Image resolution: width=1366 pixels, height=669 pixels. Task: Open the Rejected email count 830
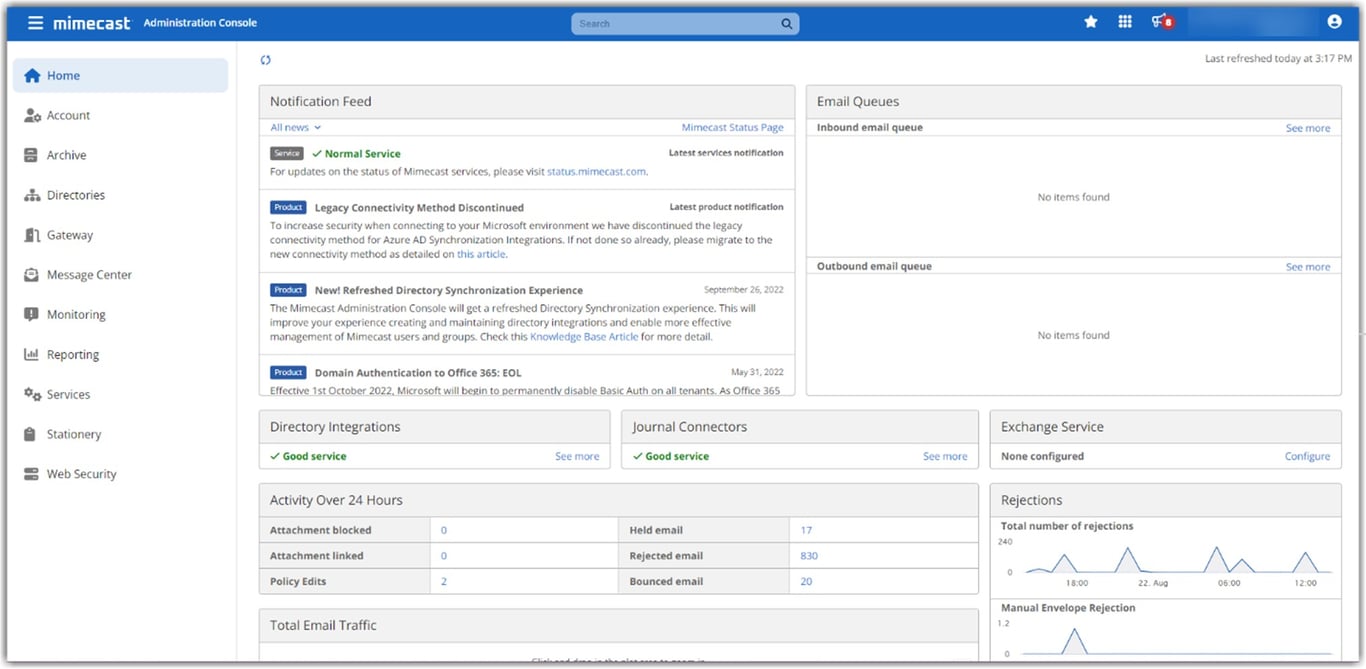coord(808,555)
